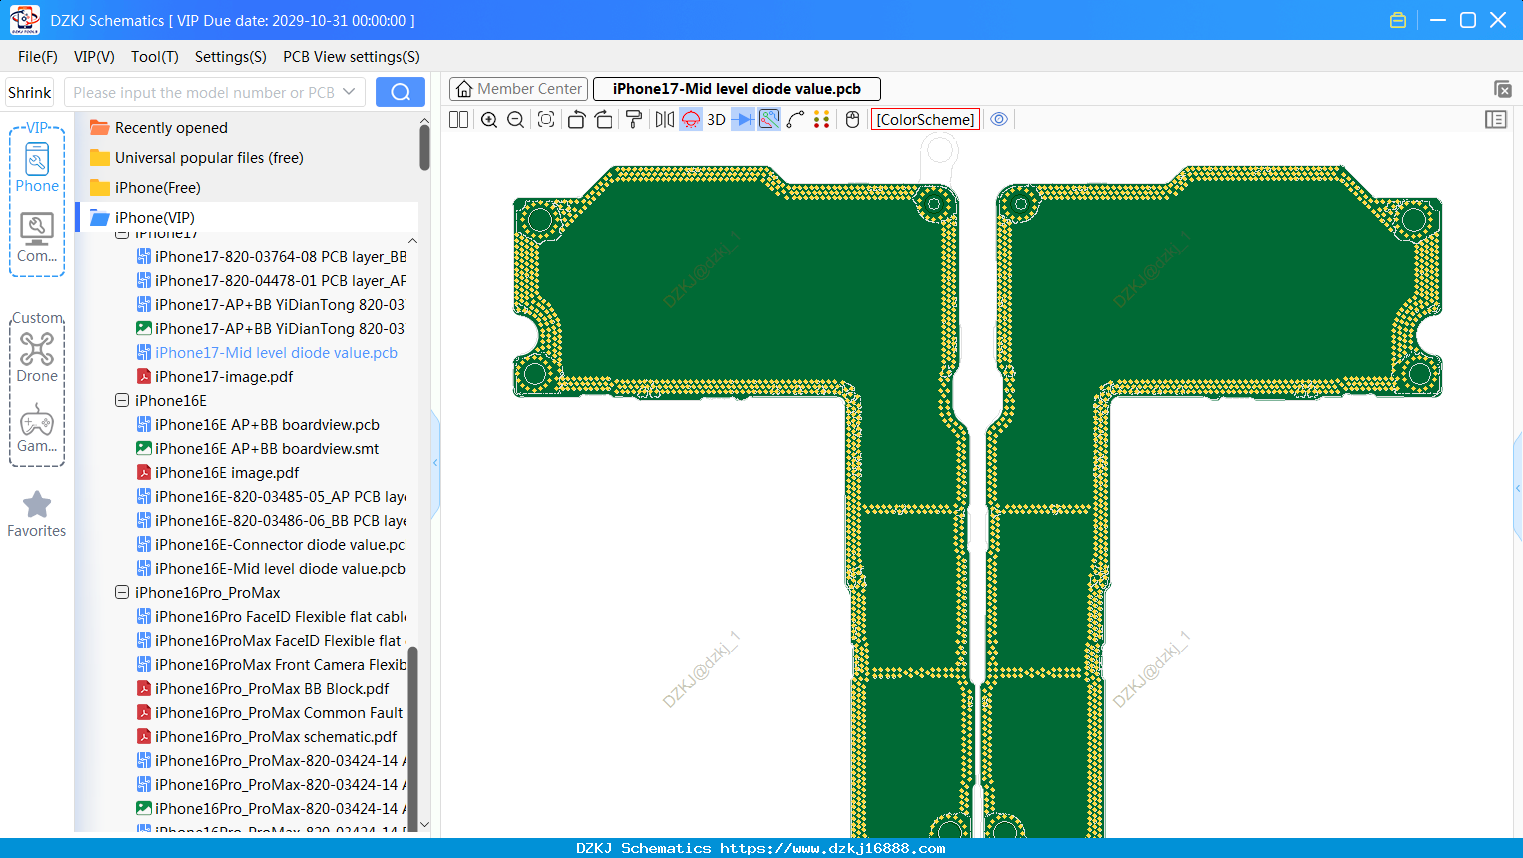
Task: Click the zoom out magnifier icon
Action: pos(516,120)
